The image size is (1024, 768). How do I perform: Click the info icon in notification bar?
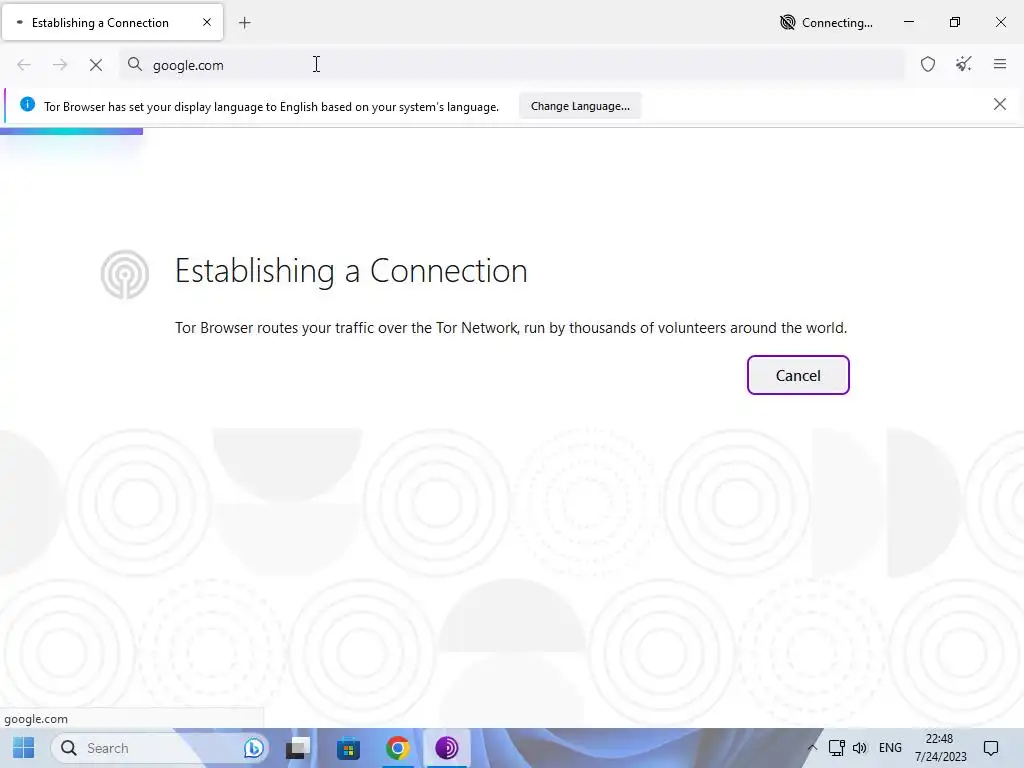click(x=27, y=104)
